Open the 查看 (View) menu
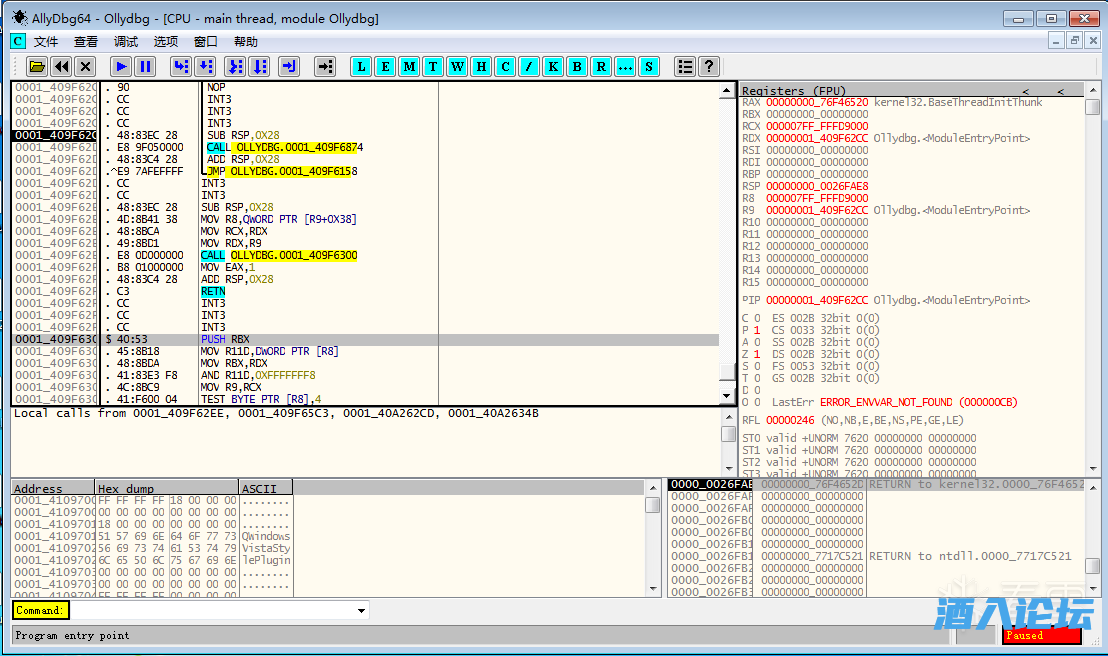This screenshot has height=656, width=1108. (86, 42)
